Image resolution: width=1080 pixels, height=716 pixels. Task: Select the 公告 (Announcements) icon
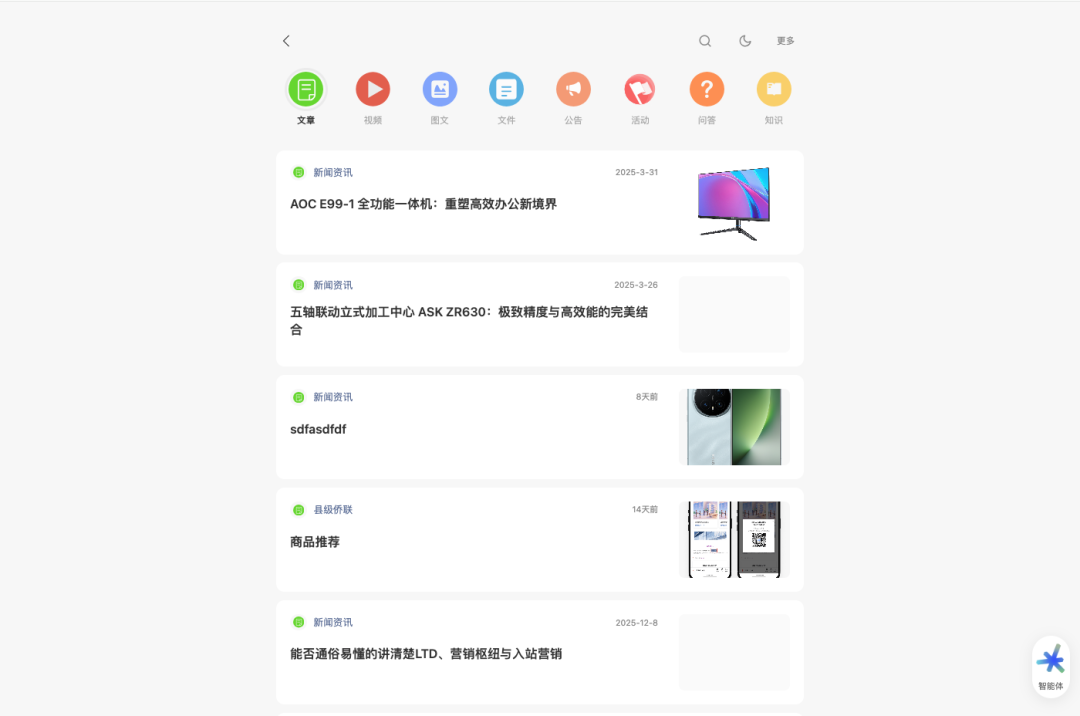pos(573,89)
